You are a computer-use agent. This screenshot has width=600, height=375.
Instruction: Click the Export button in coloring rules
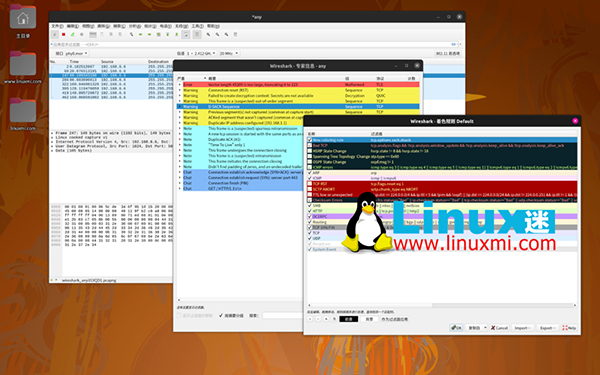tap(548, 328)
